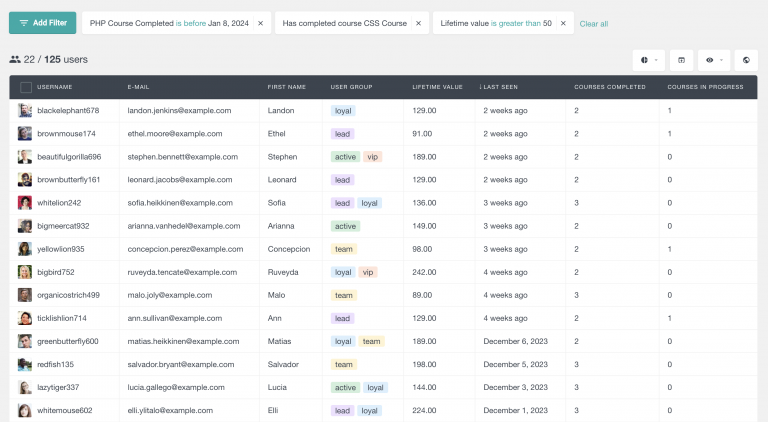Sort by Last Seen column
This screenshot has height=422, width=768.
pyautogui.click(x=505, y=88)
